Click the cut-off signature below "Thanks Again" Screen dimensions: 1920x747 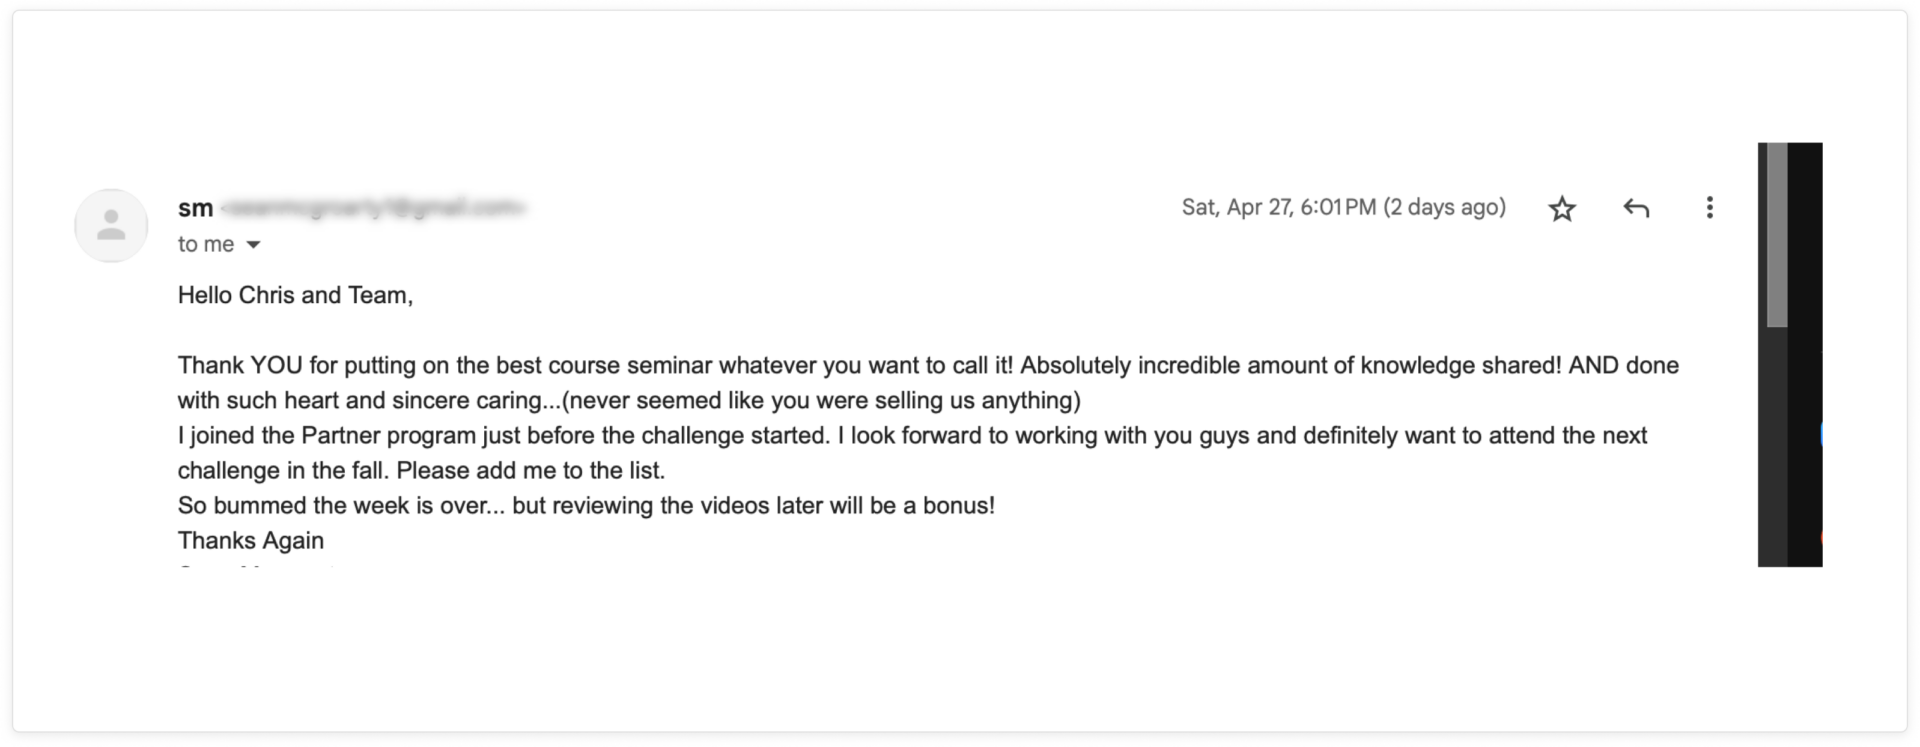tap(256, 567)
